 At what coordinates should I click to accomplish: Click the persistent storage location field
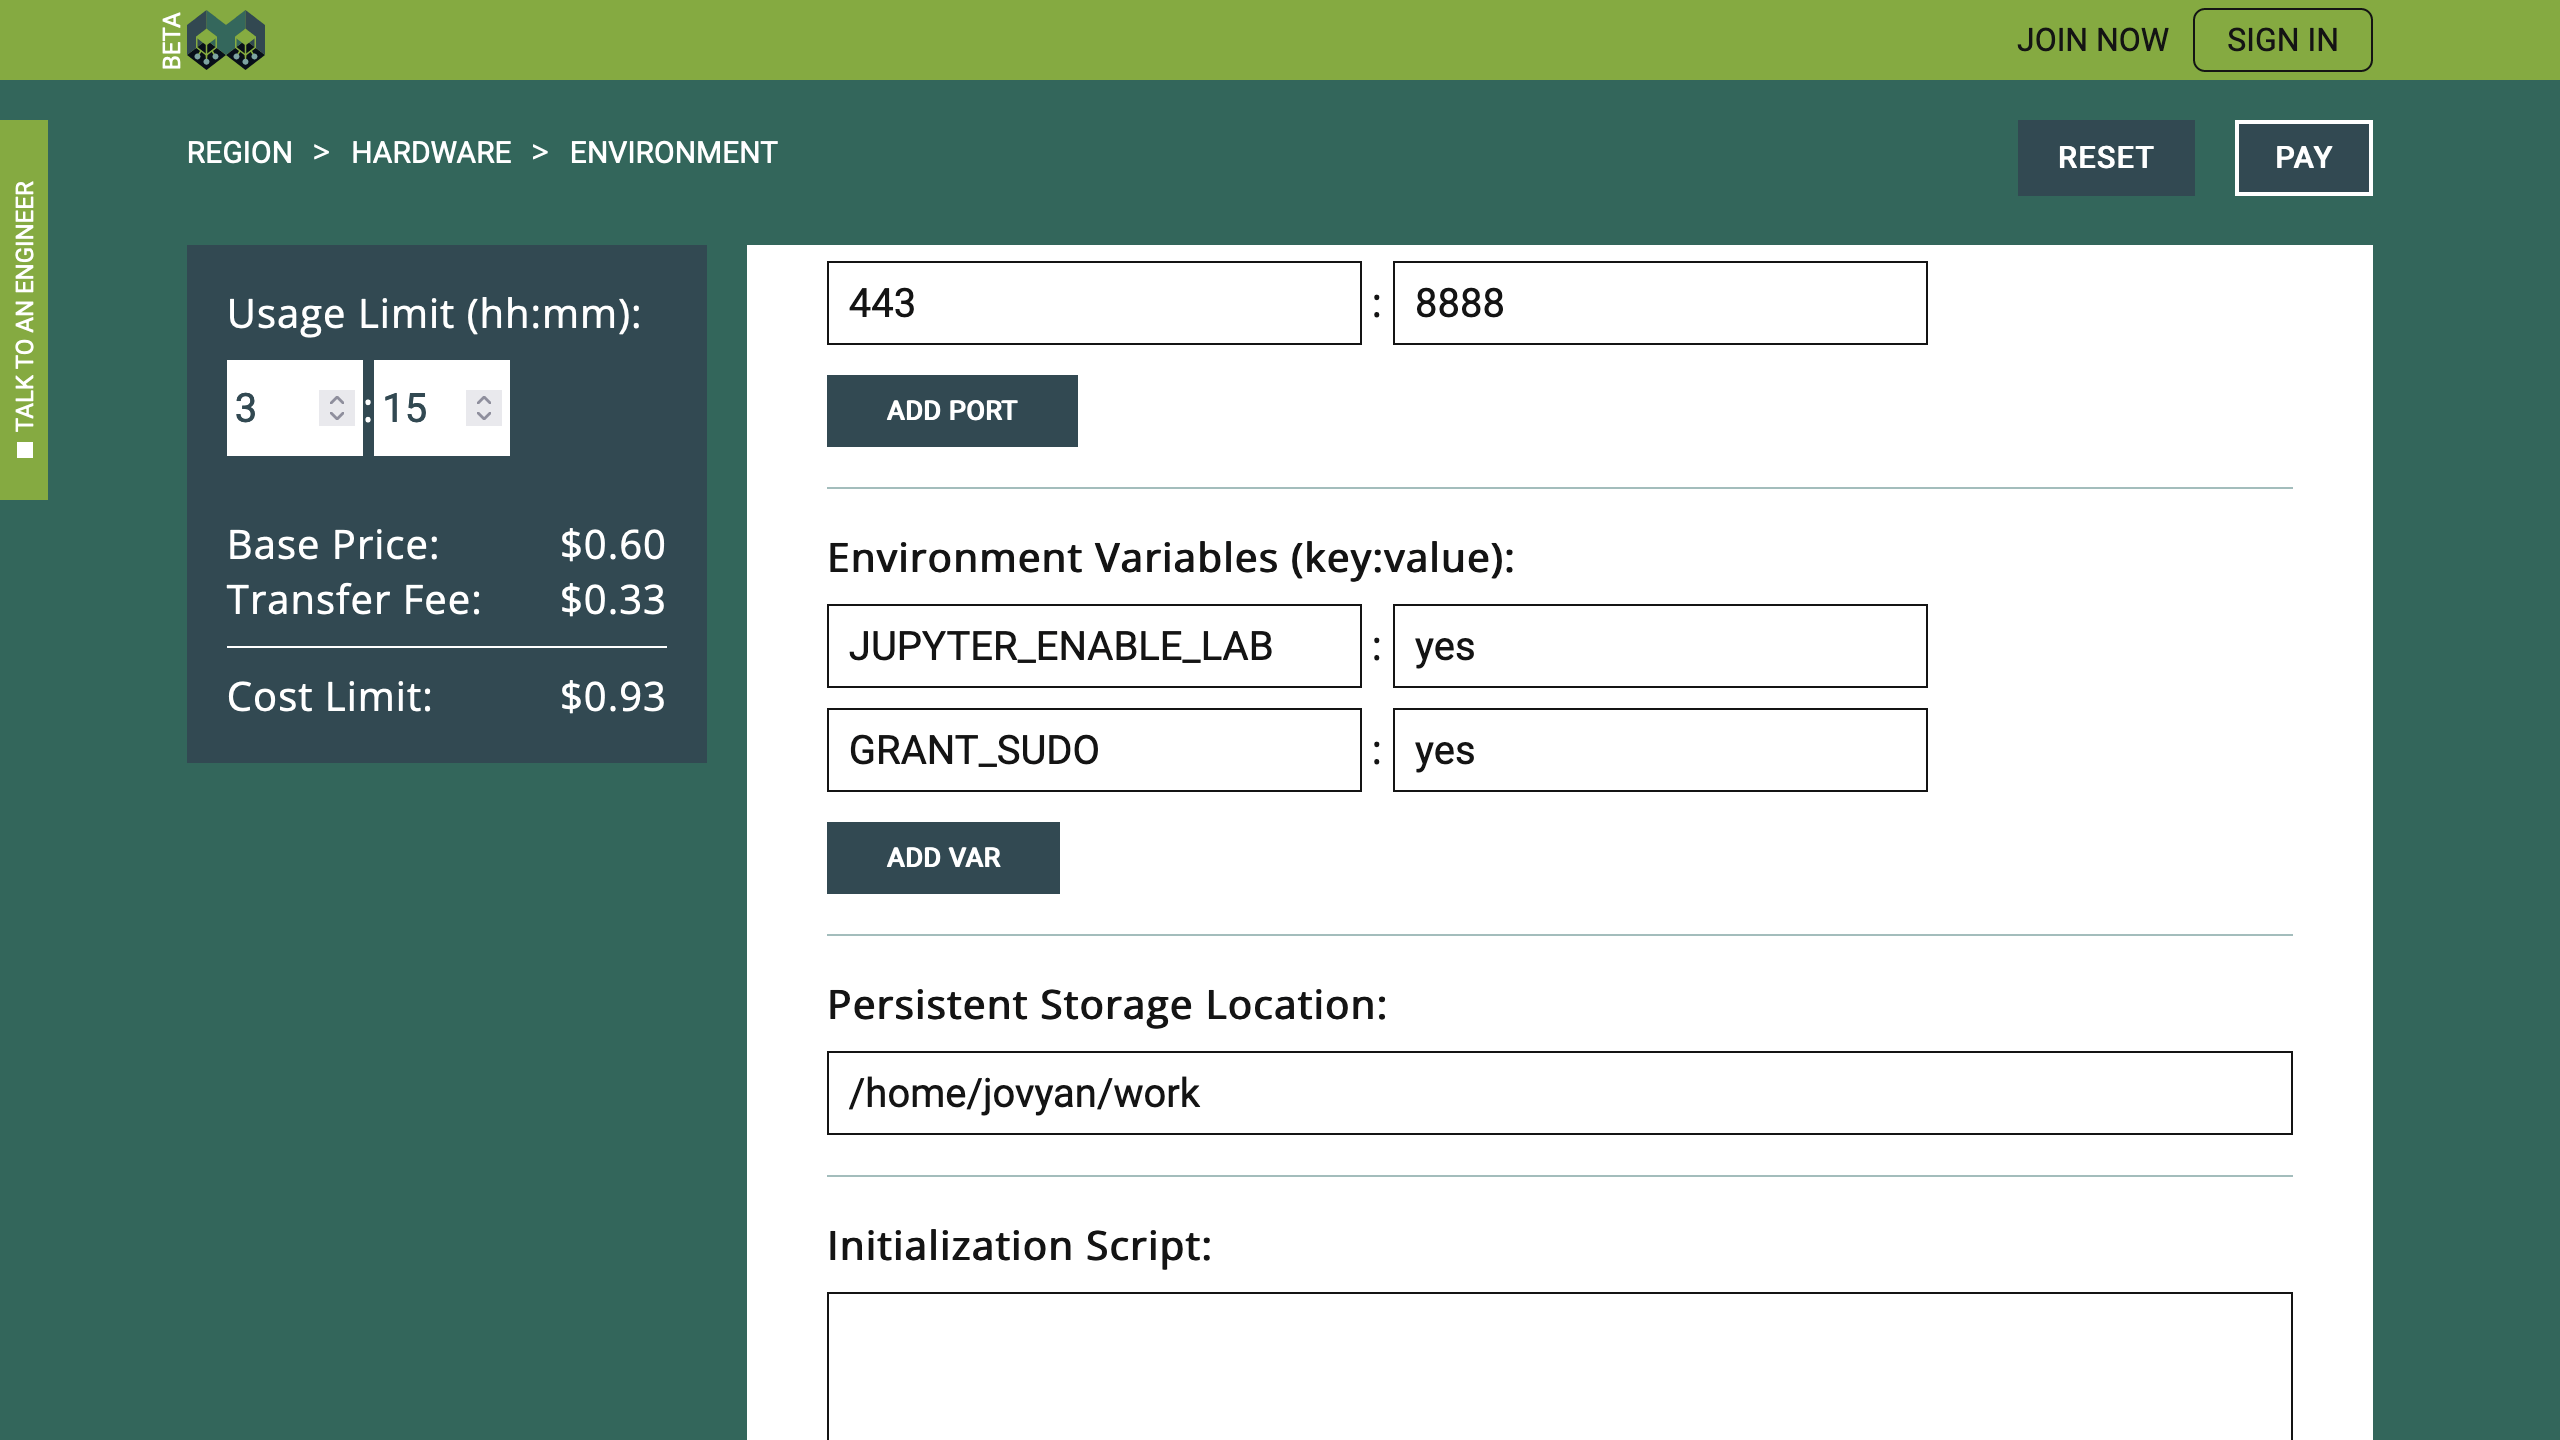(x=1560, y=1093)
